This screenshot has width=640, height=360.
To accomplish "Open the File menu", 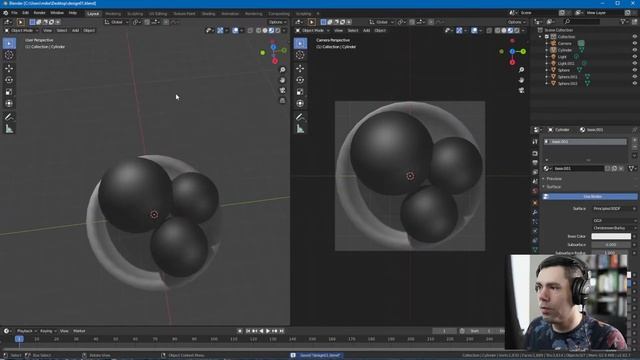I will 14,13.
